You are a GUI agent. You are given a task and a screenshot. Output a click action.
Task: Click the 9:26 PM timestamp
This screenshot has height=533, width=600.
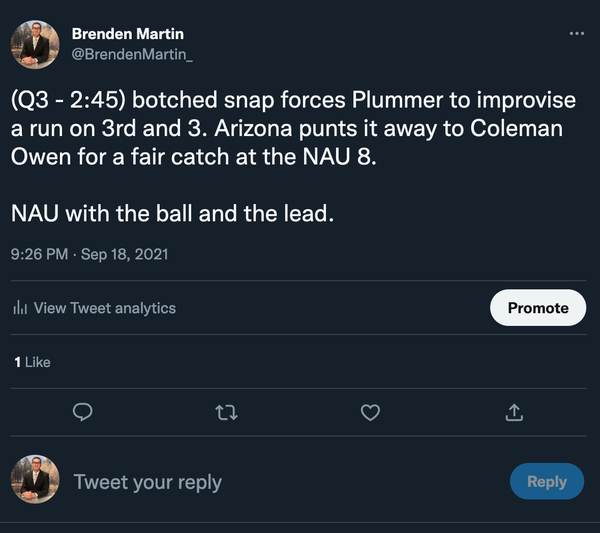click(40, 254)
